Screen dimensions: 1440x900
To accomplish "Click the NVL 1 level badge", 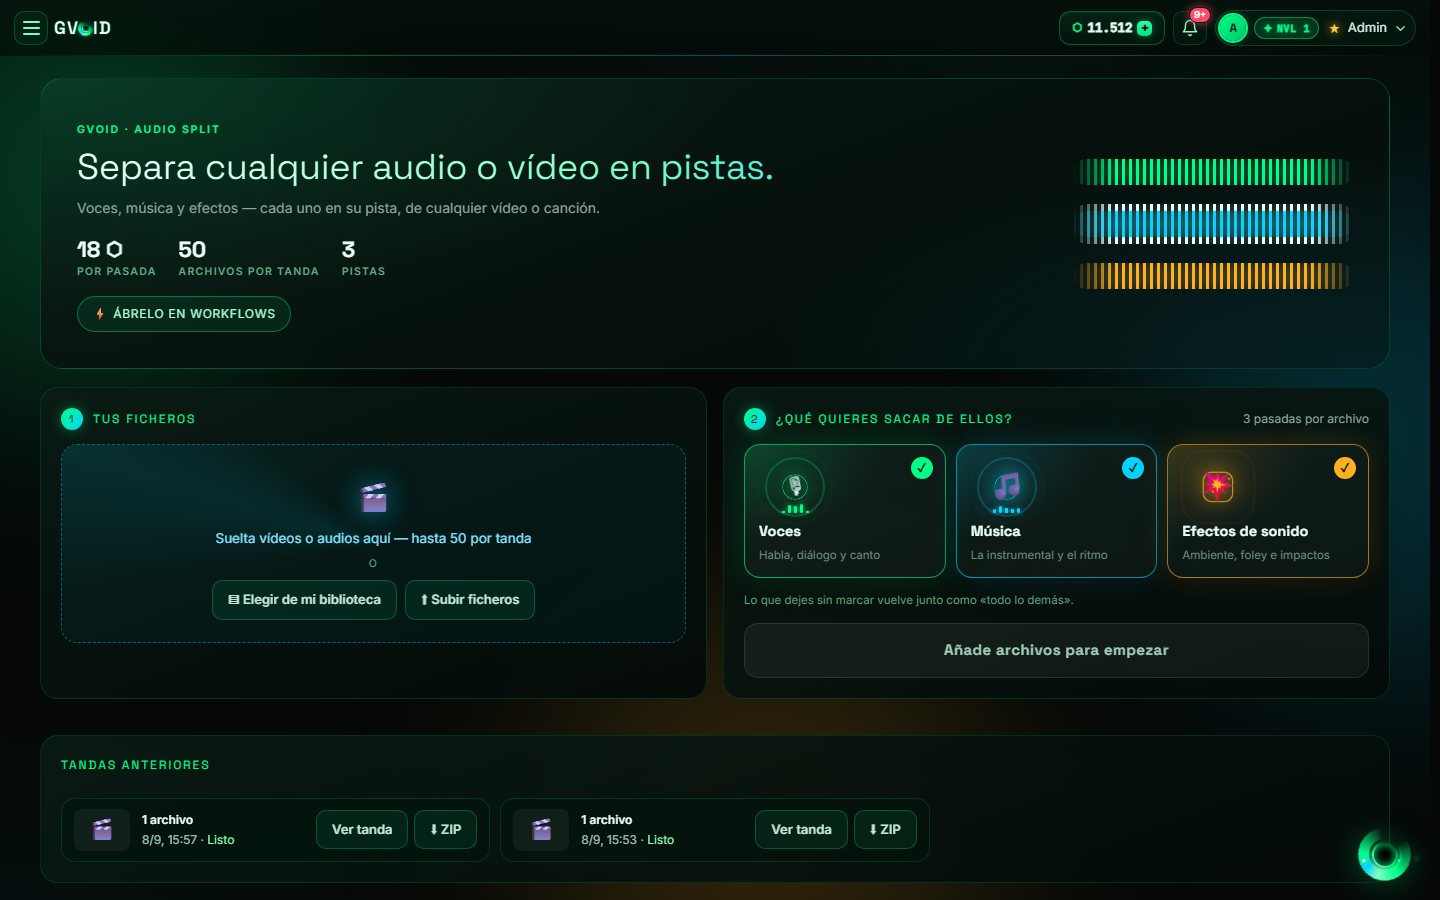I will pyautogui.click(x=1286, y=28).
